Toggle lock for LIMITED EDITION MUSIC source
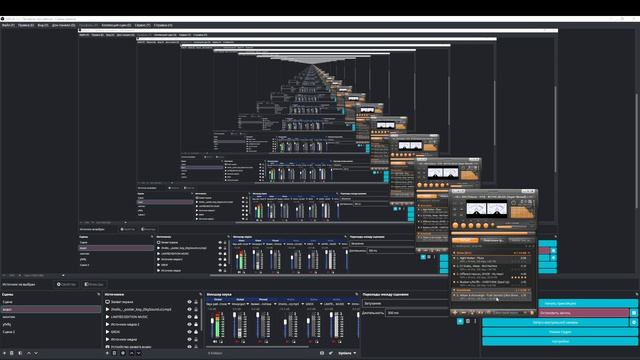The height and width of the screenshot is (360, 640). tap(196, 317)
